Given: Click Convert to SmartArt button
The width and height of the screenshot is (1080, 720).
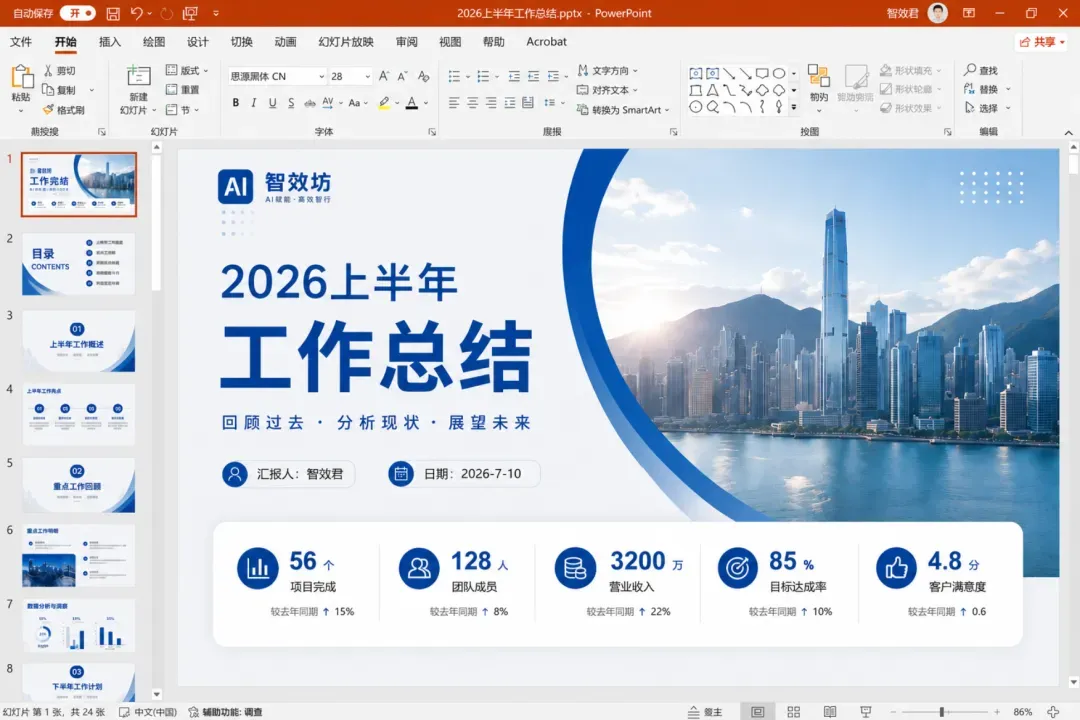Looking at the screenshot, I should click(623, 110).
